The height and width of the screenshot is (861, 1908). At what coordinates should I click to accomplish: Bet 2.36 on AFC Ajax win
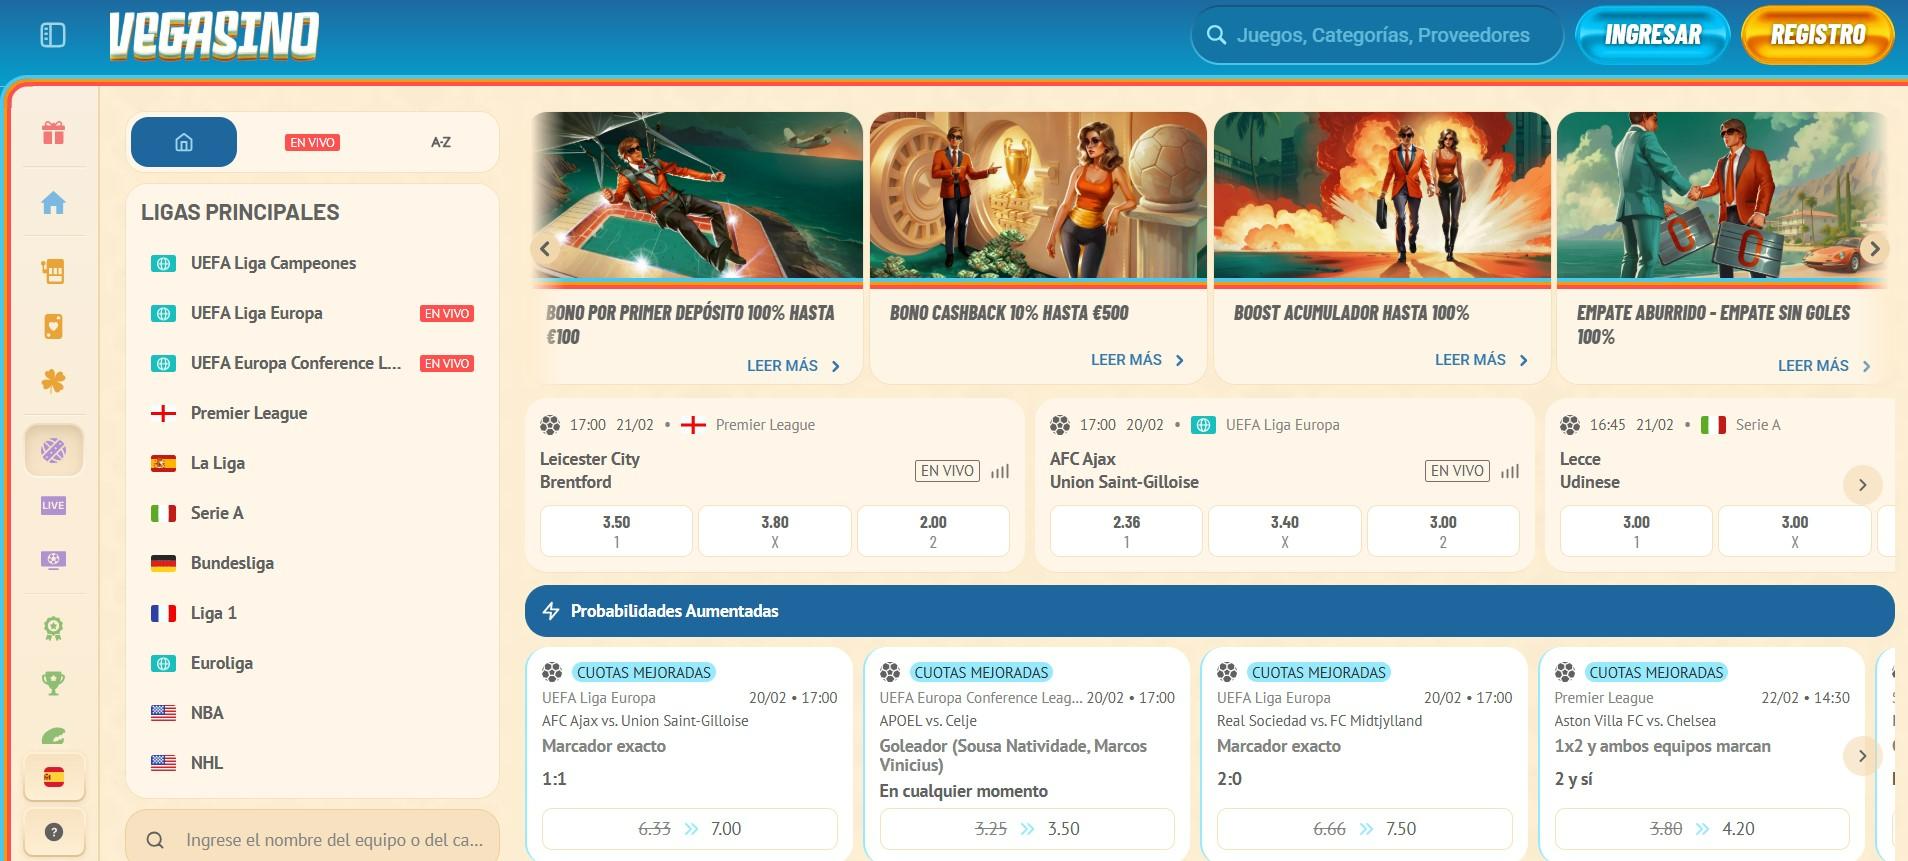pos(1126,531)
